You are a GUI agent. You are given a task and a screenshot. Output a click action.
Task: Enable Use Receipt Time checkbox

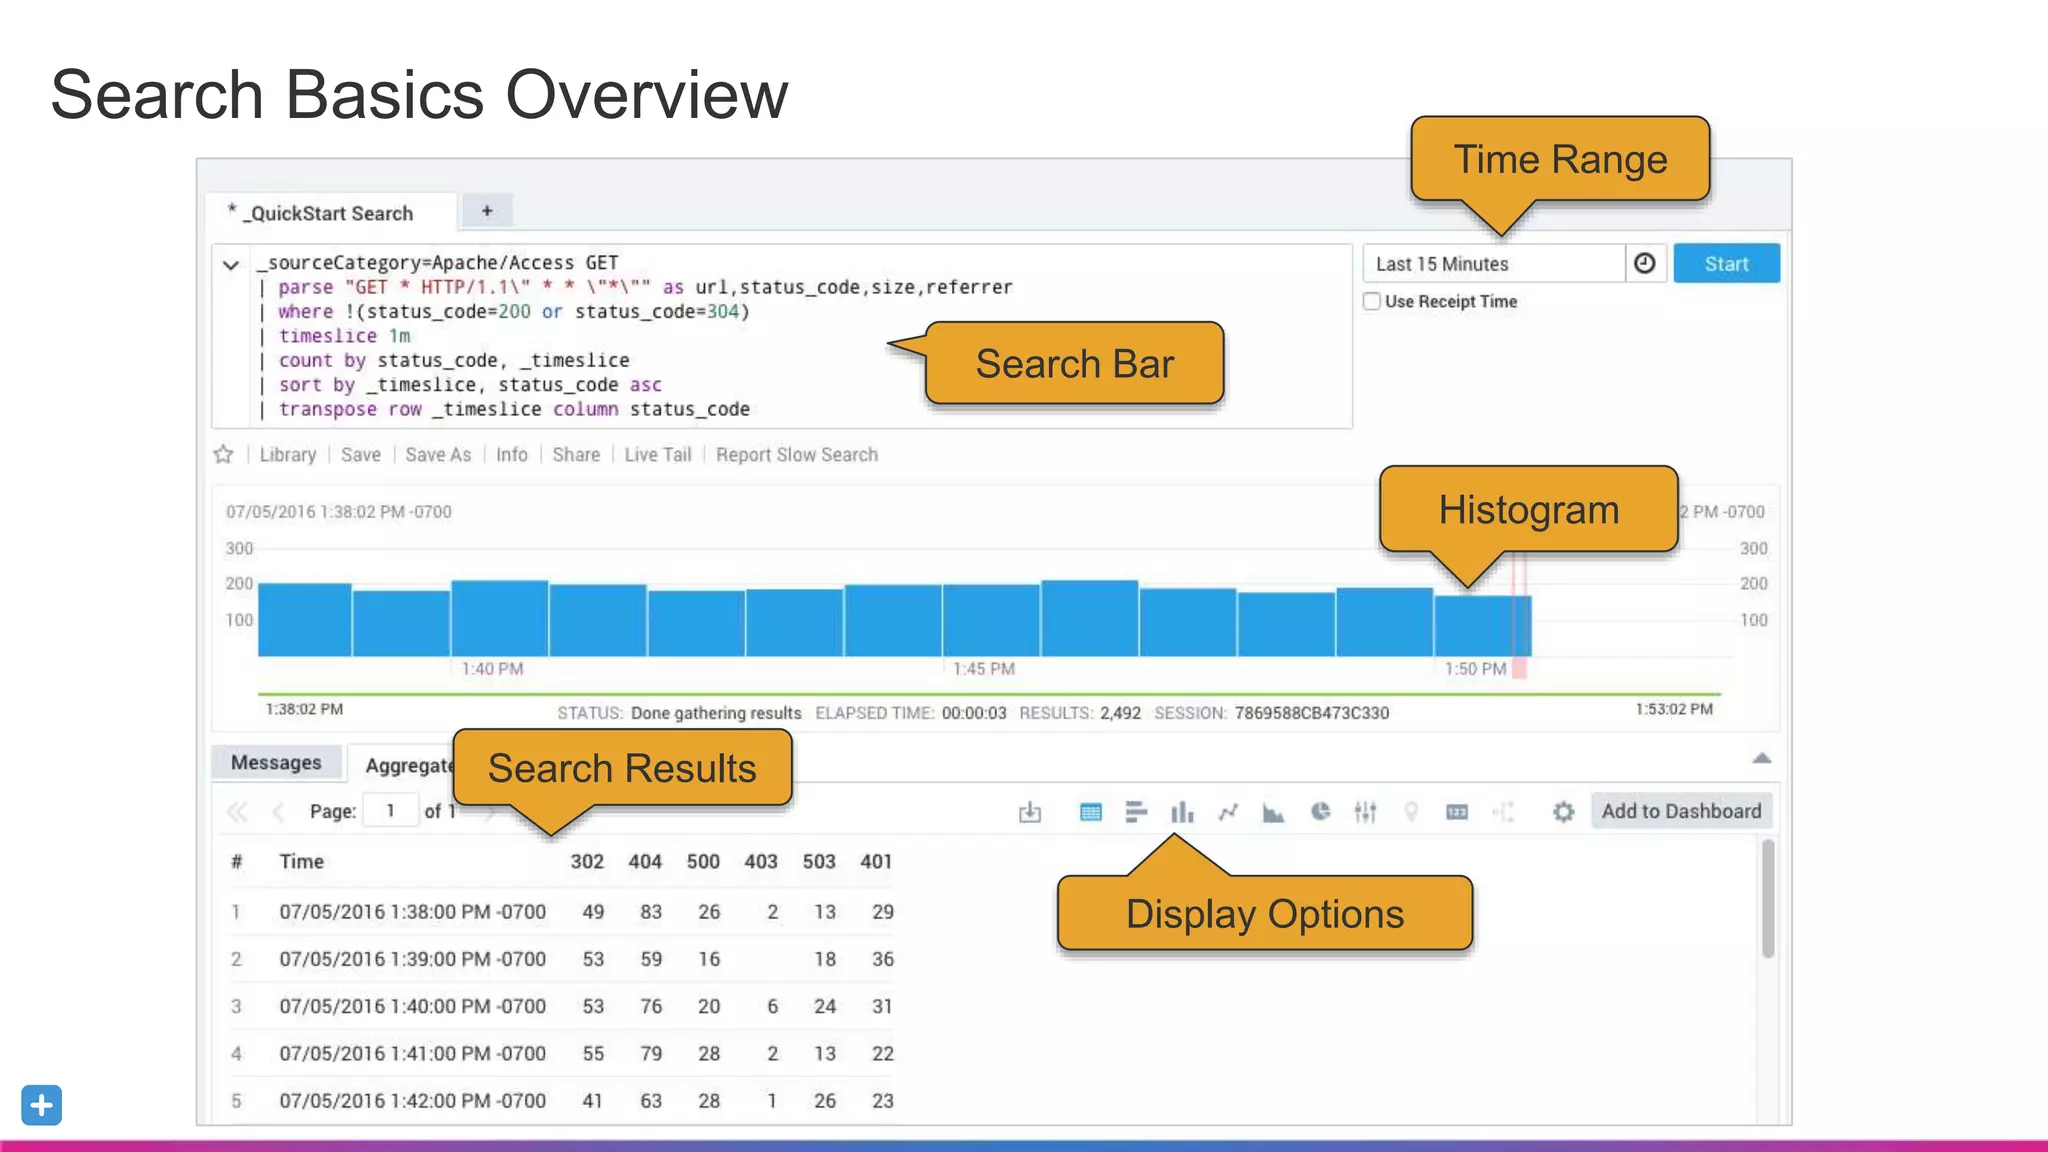point(1372,301)
